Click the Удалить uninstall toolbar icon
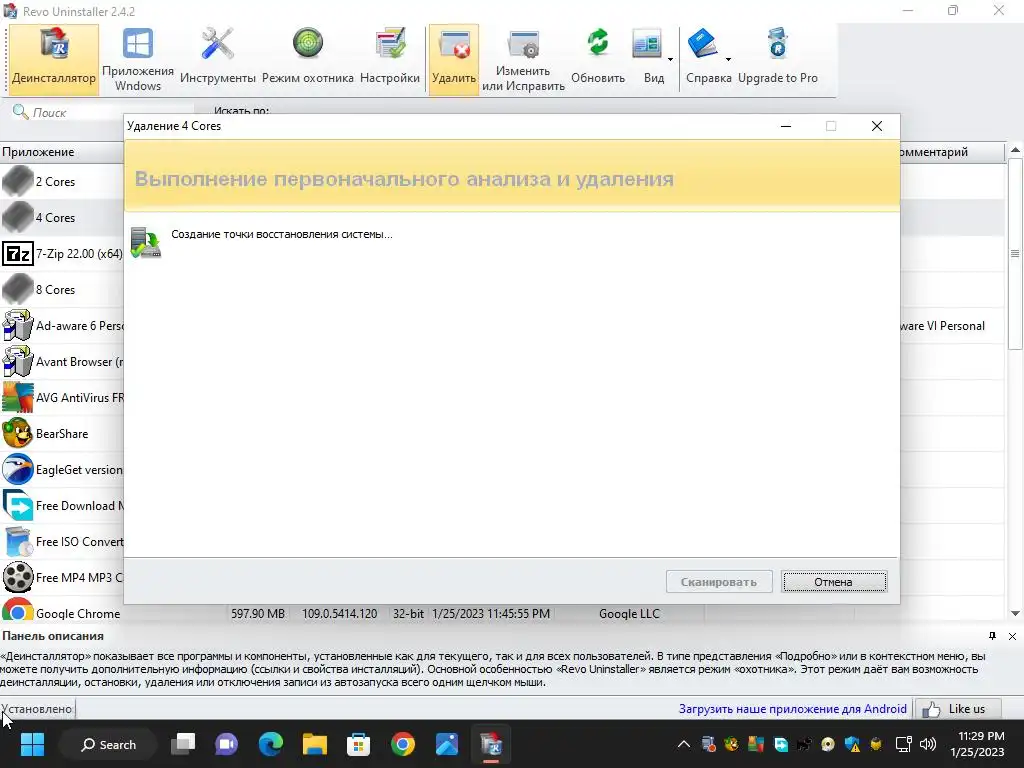1024x768 pixels. pyautogui.click(x=454, y=59)
